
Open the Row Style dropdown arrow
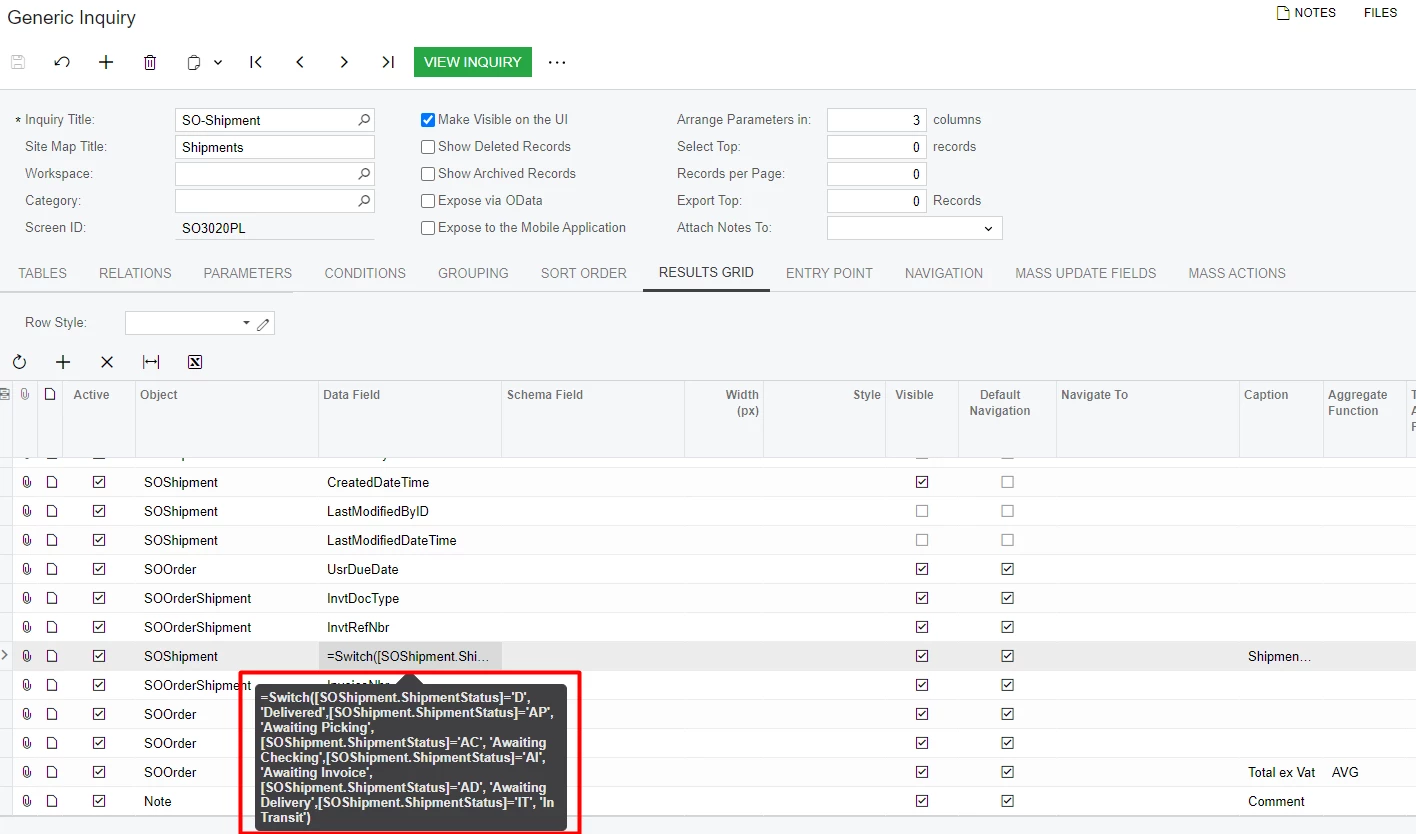pyautogui.click(x=246, y=323)
